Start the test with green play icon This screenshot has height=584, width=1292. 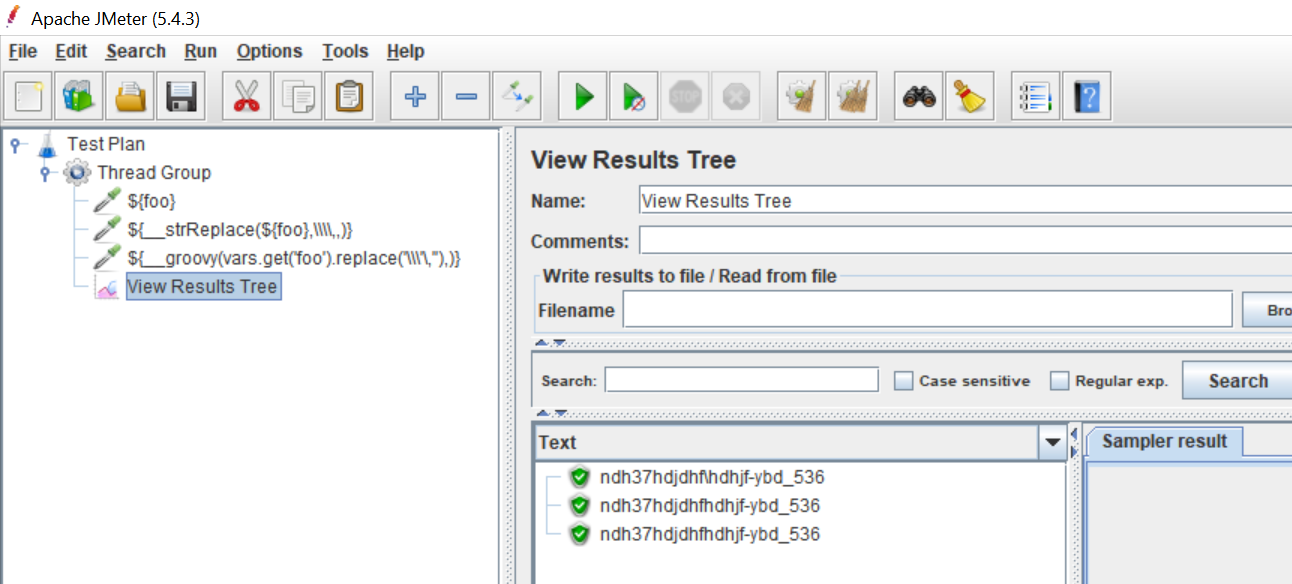(583, 97)
